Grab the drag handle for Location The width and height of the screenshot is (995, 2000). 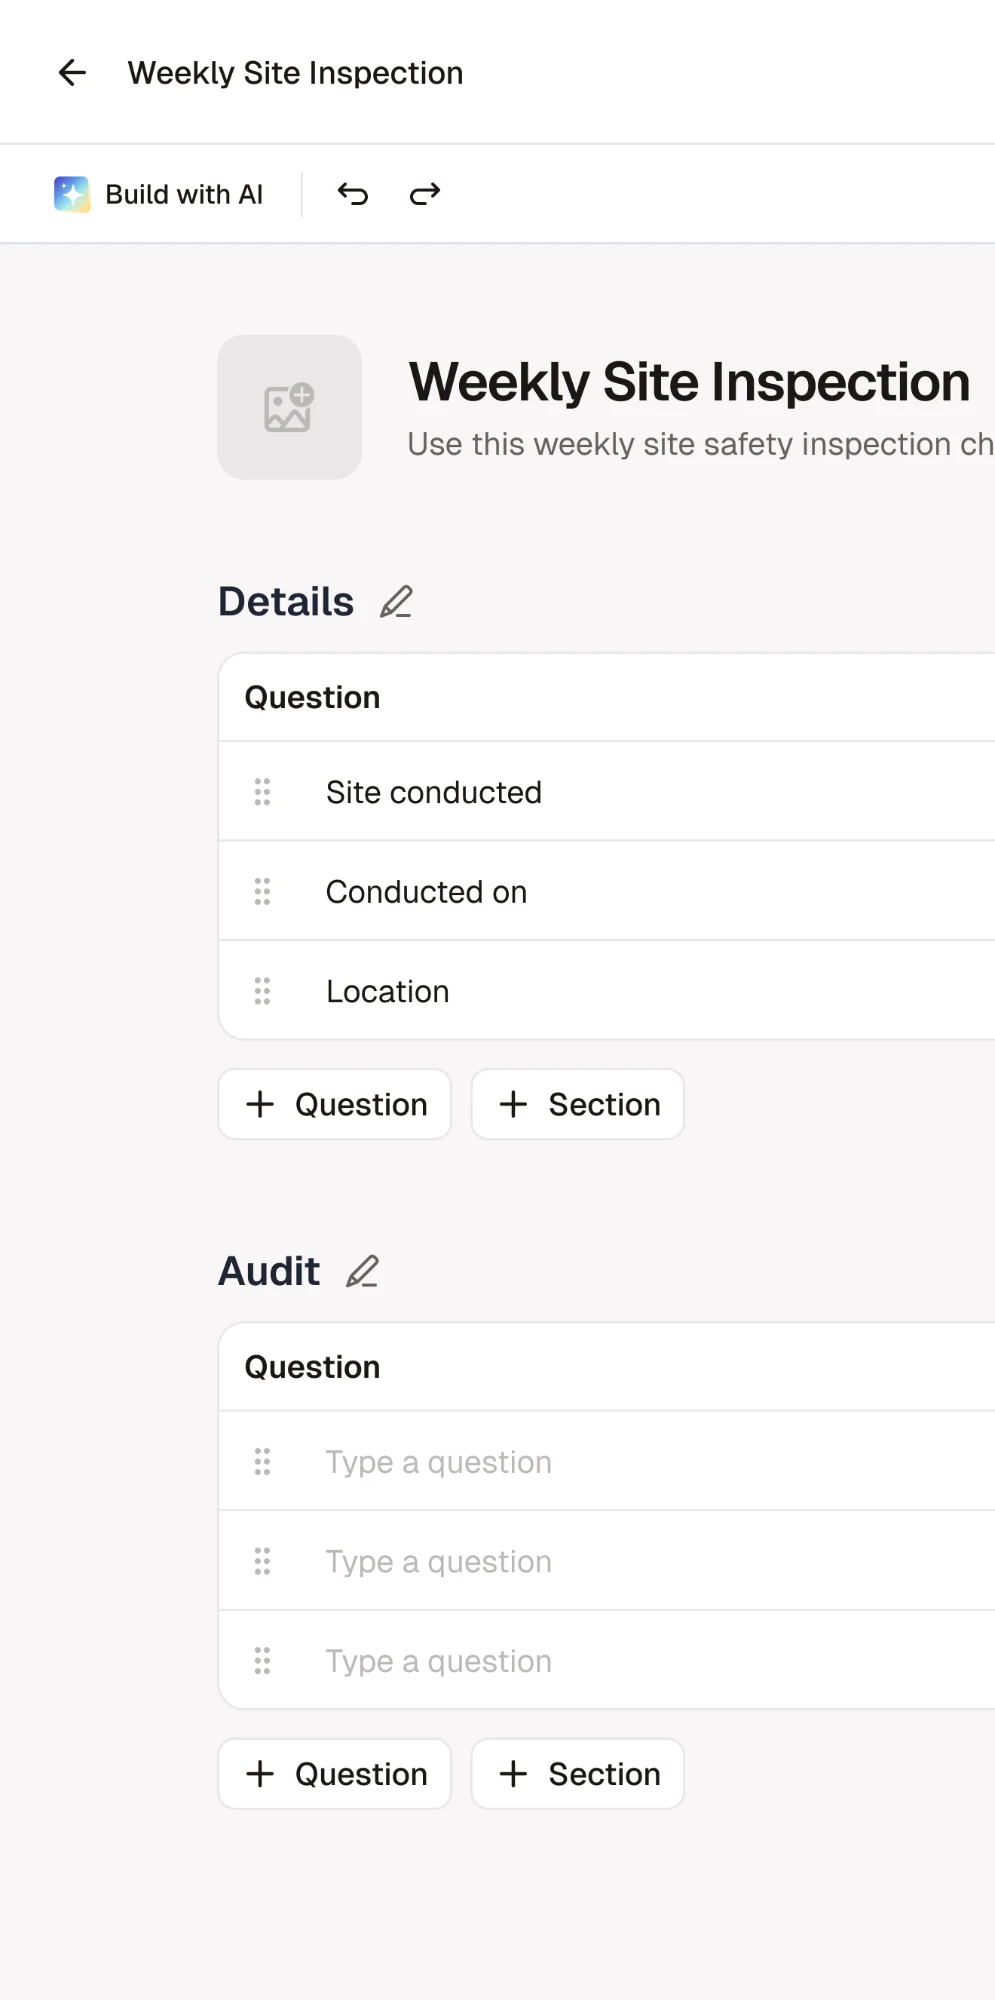262,991
